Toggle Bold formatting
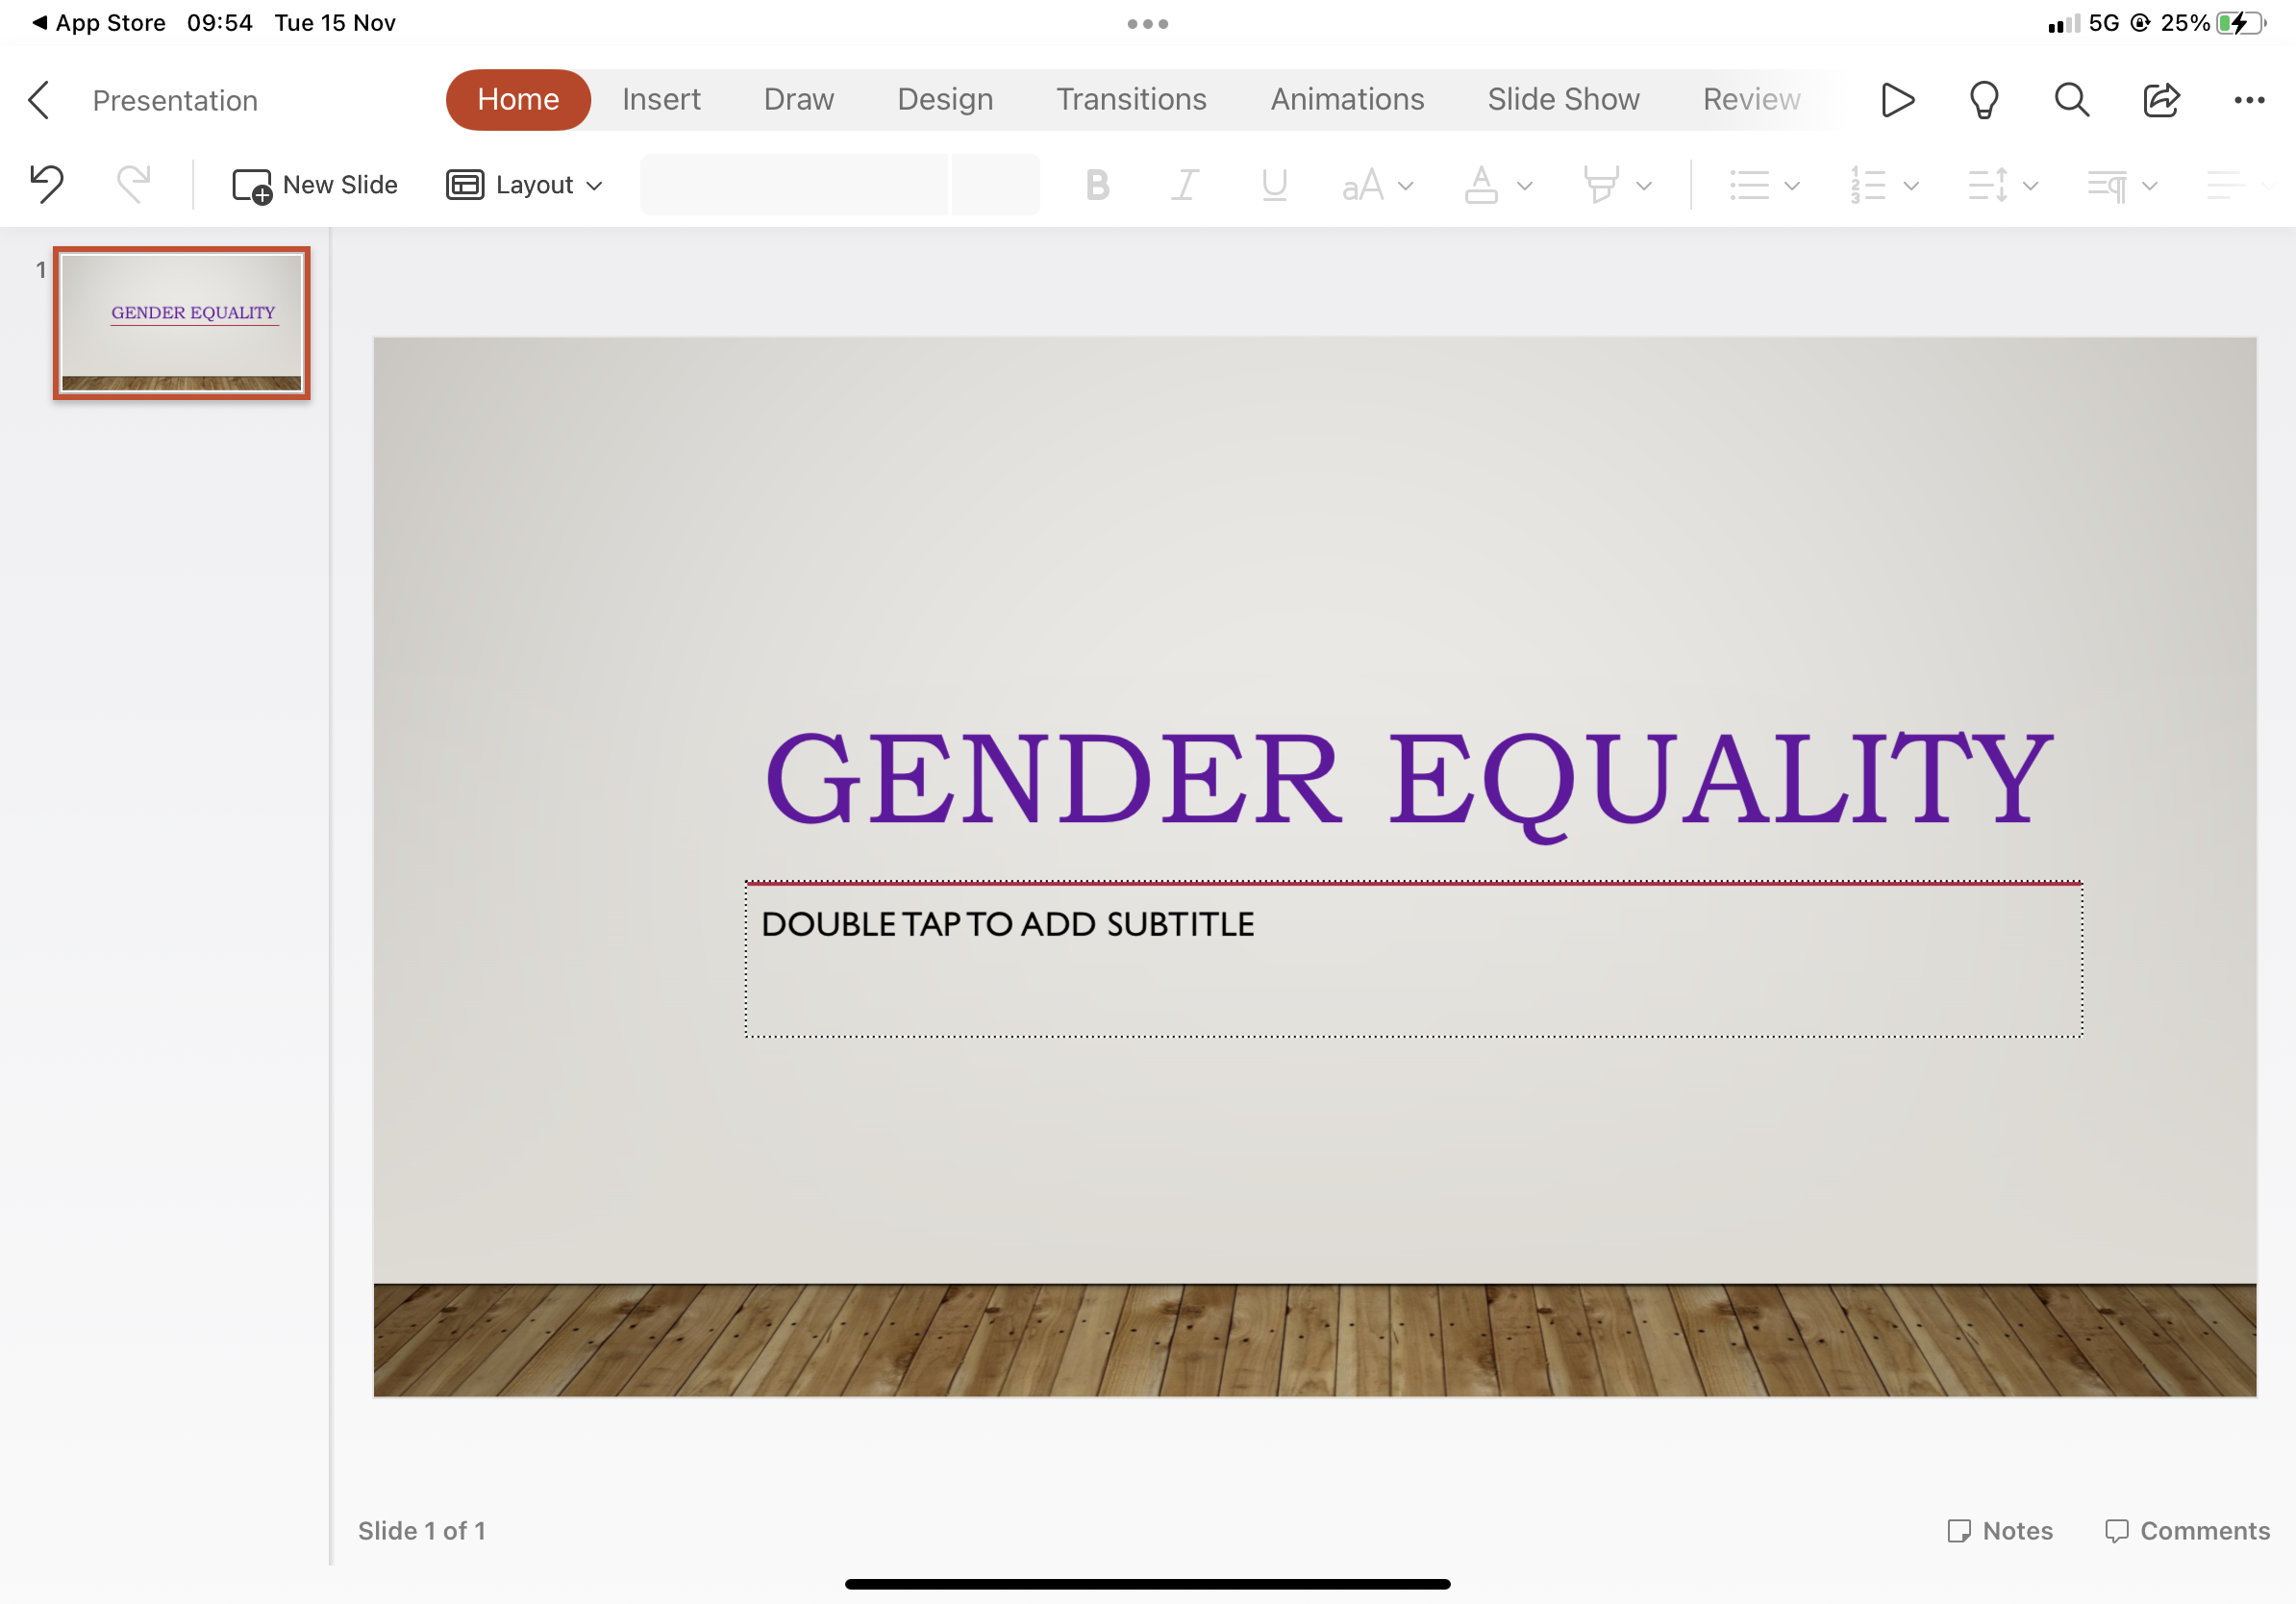The width and height of the screenshot is (2296, 1604). (1097, 185)
